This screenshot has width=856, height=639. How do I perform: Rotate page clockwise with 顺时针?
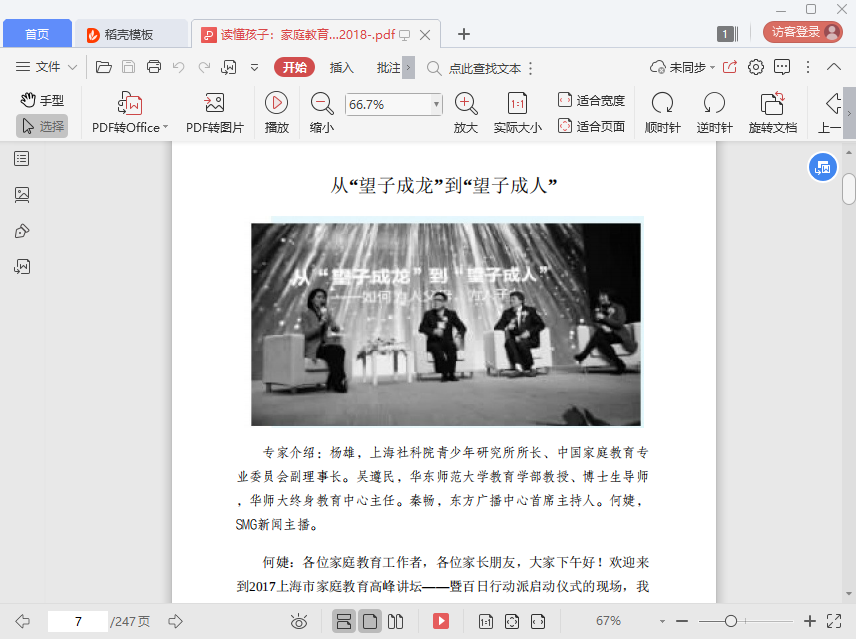tap(662, 113)
